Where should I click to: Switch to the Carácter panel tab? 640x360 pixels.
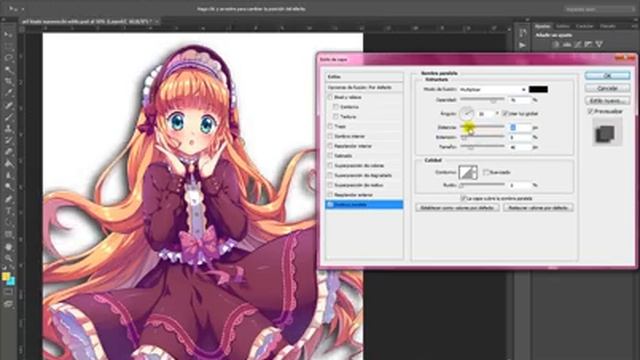[x=584, y=26]
